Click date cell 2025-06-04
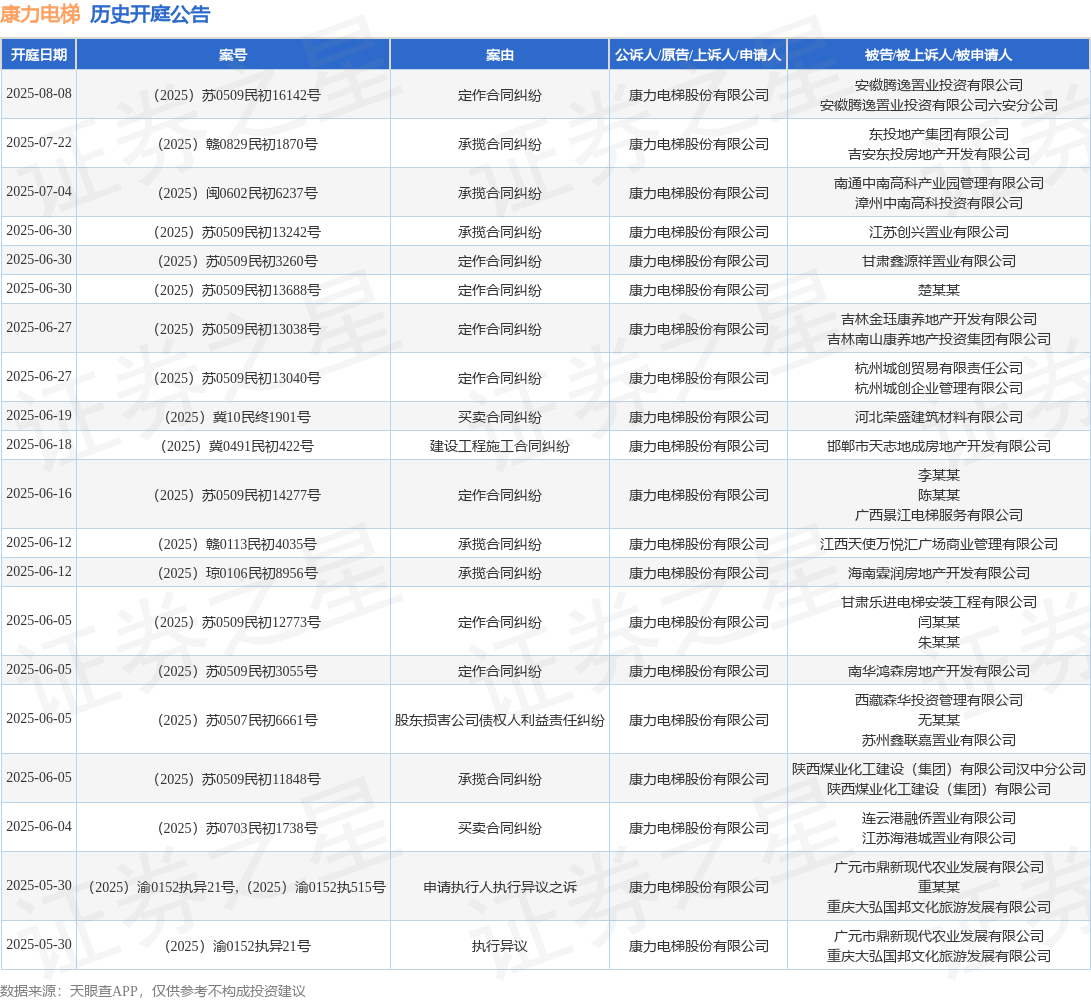Image resolution: width=1091 pixels, height=1000 pixels. click(39, 827)
